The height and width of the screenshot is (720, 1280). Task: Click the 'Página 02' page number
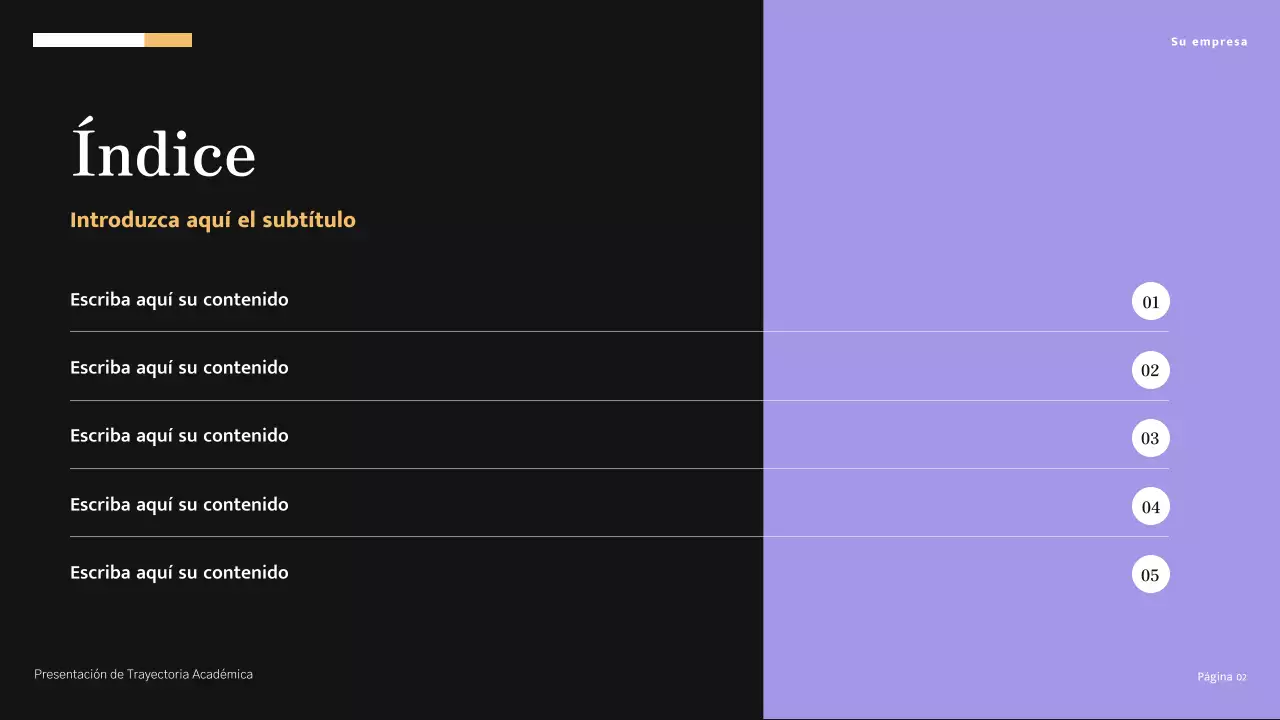[1221, 677]
